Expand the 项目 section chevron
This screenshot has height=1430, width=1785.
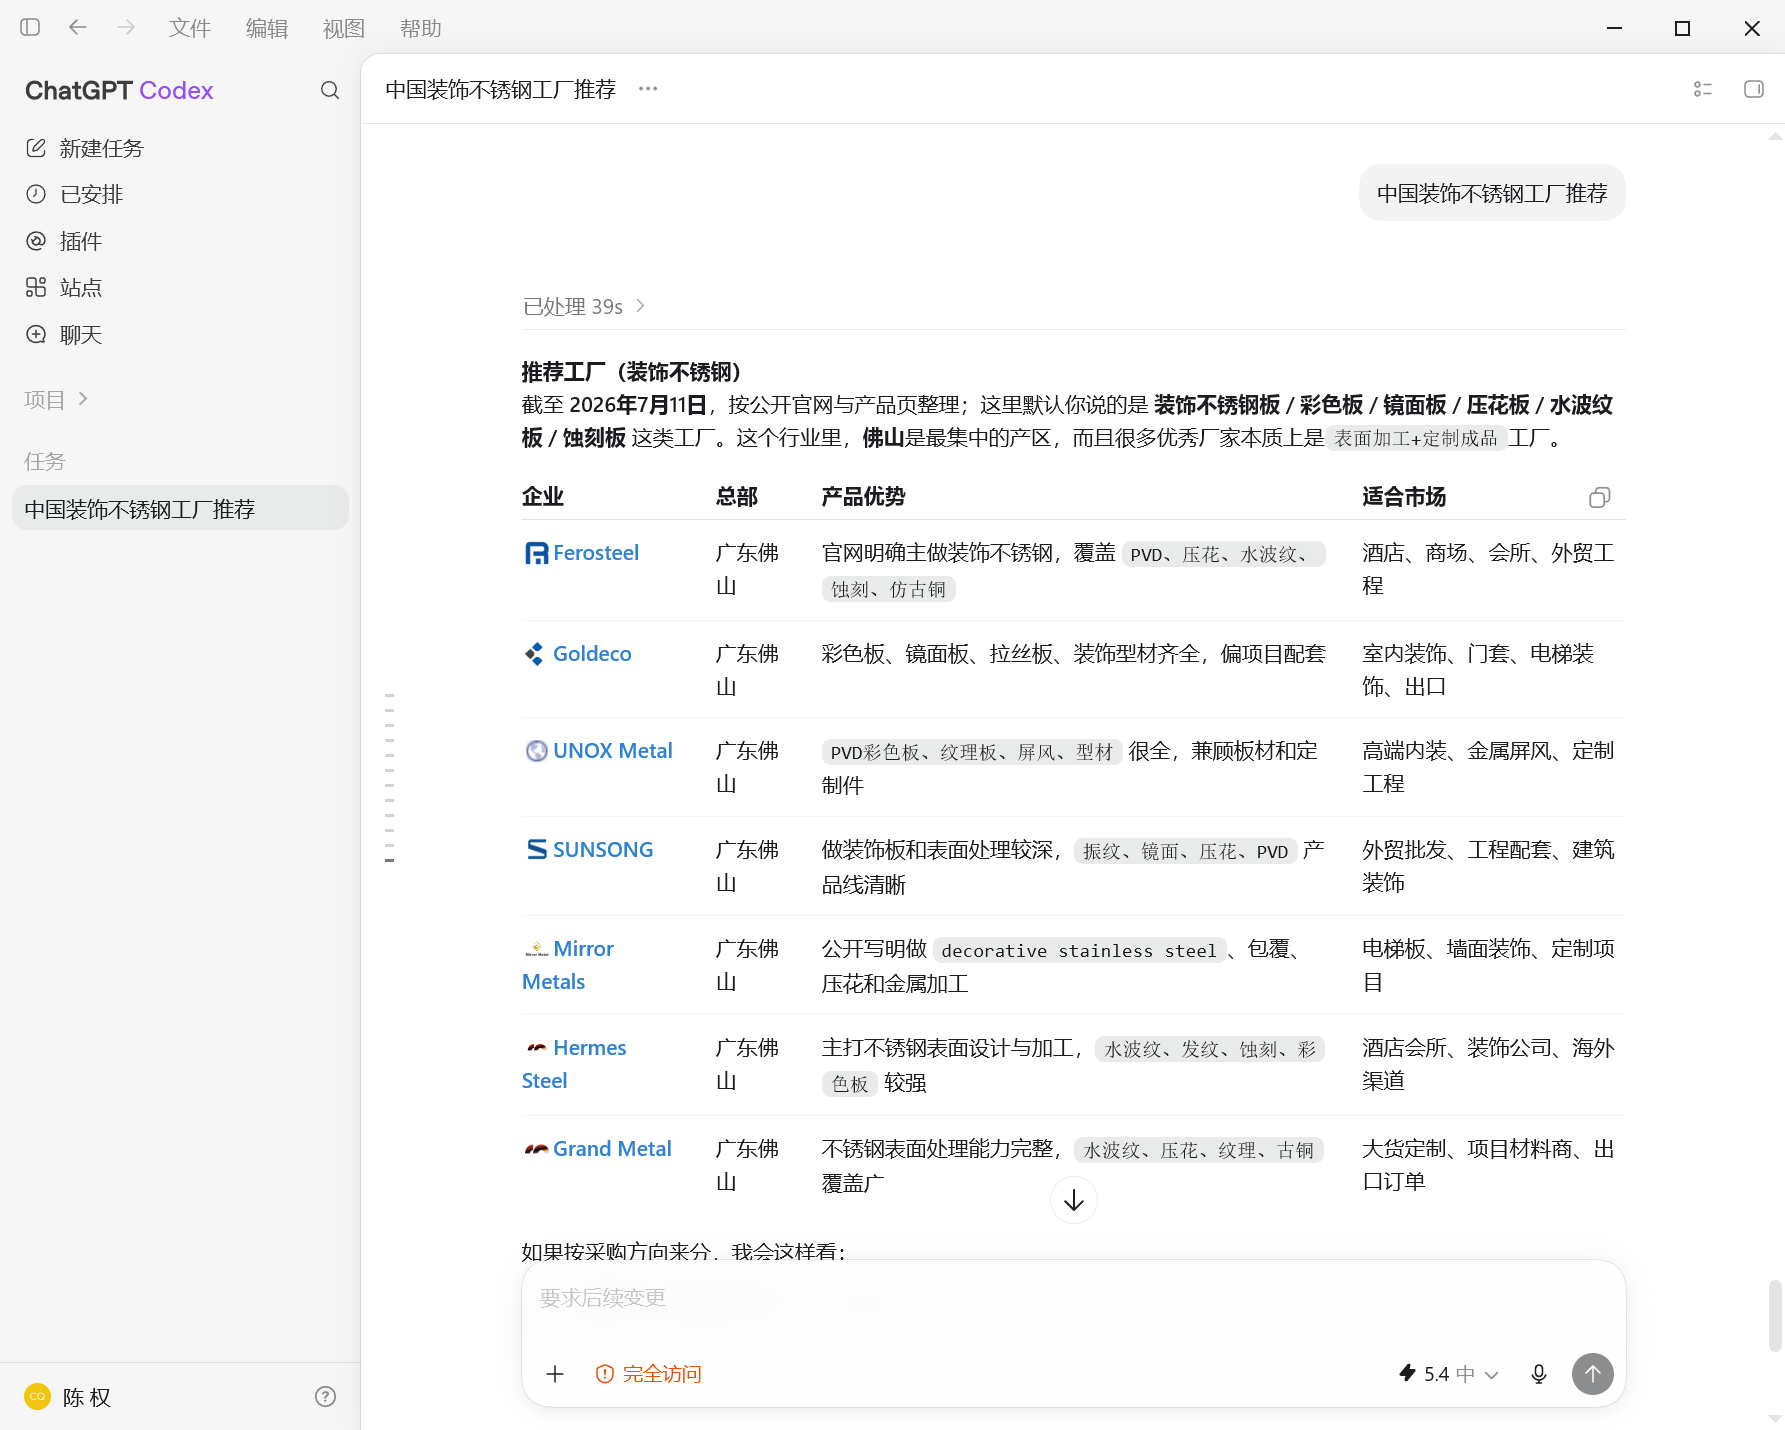tap(83, 399)
